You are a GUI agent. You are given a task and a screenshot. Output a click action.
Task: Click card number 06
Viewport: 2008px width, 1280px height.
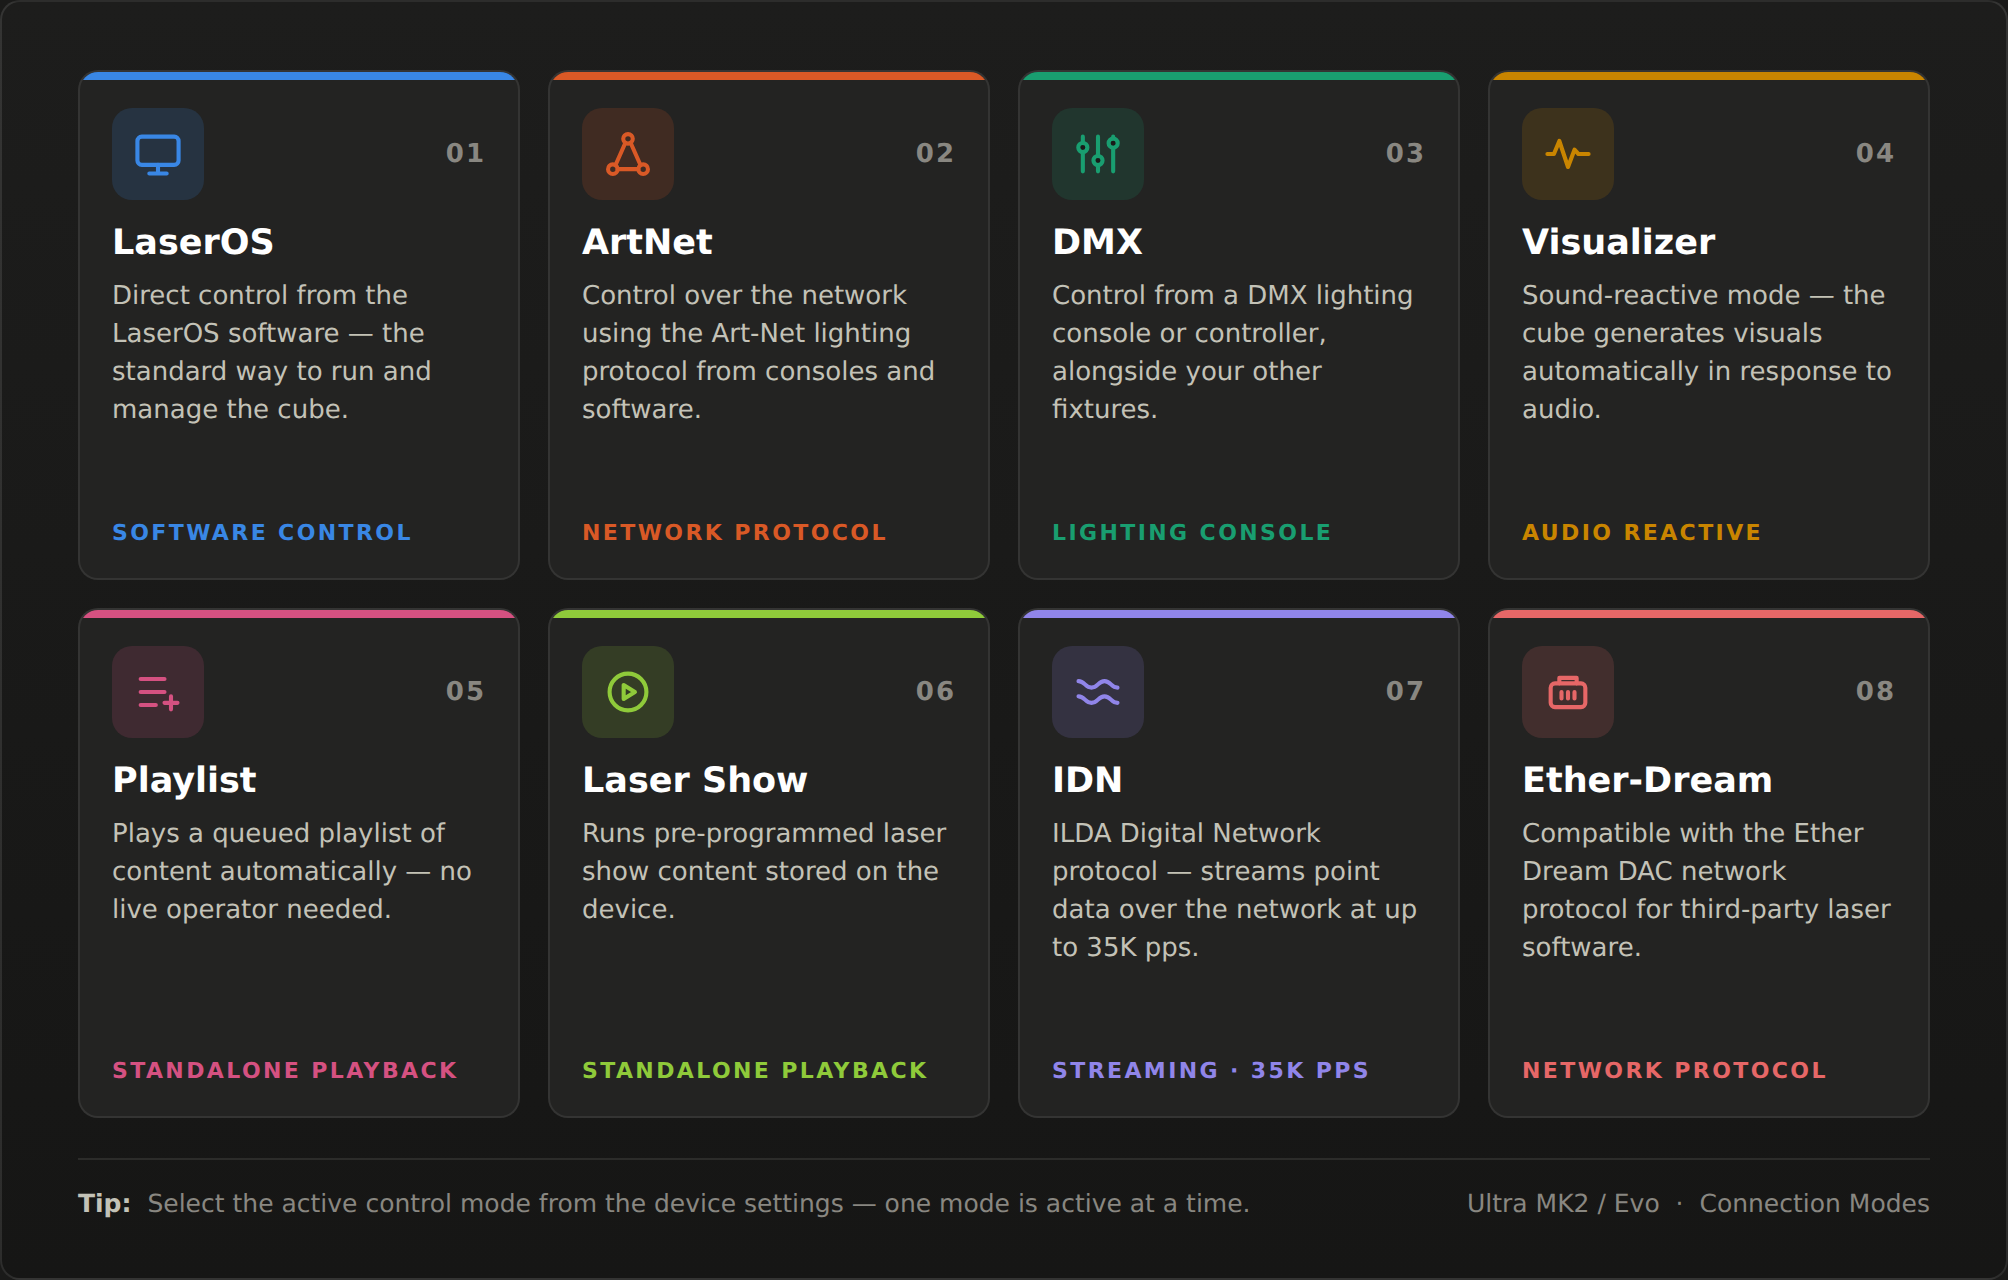click(935, 691)
